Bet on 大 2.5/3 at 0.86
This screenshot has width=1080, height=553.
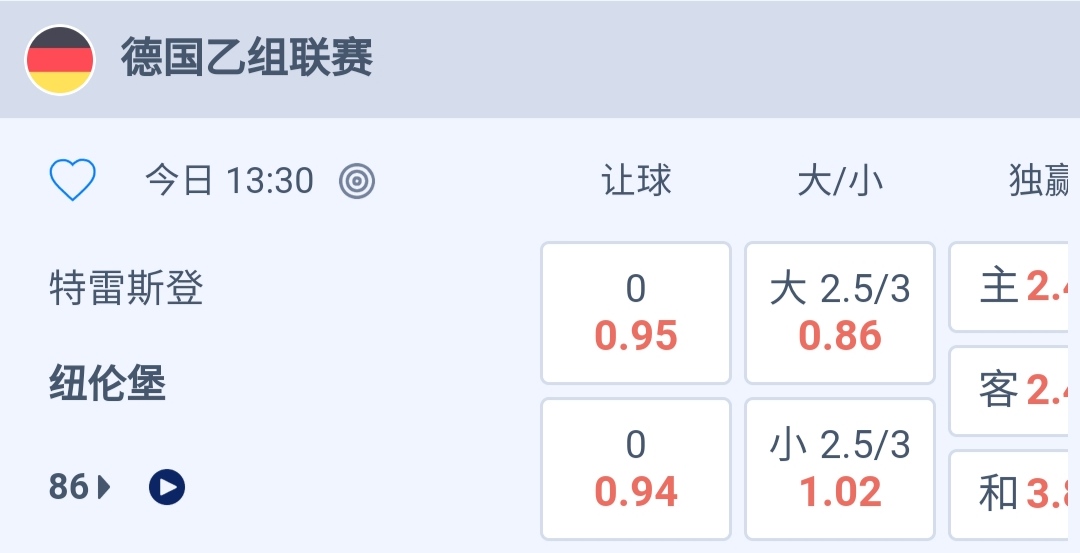pyautogui.click(x=840, y=313)
